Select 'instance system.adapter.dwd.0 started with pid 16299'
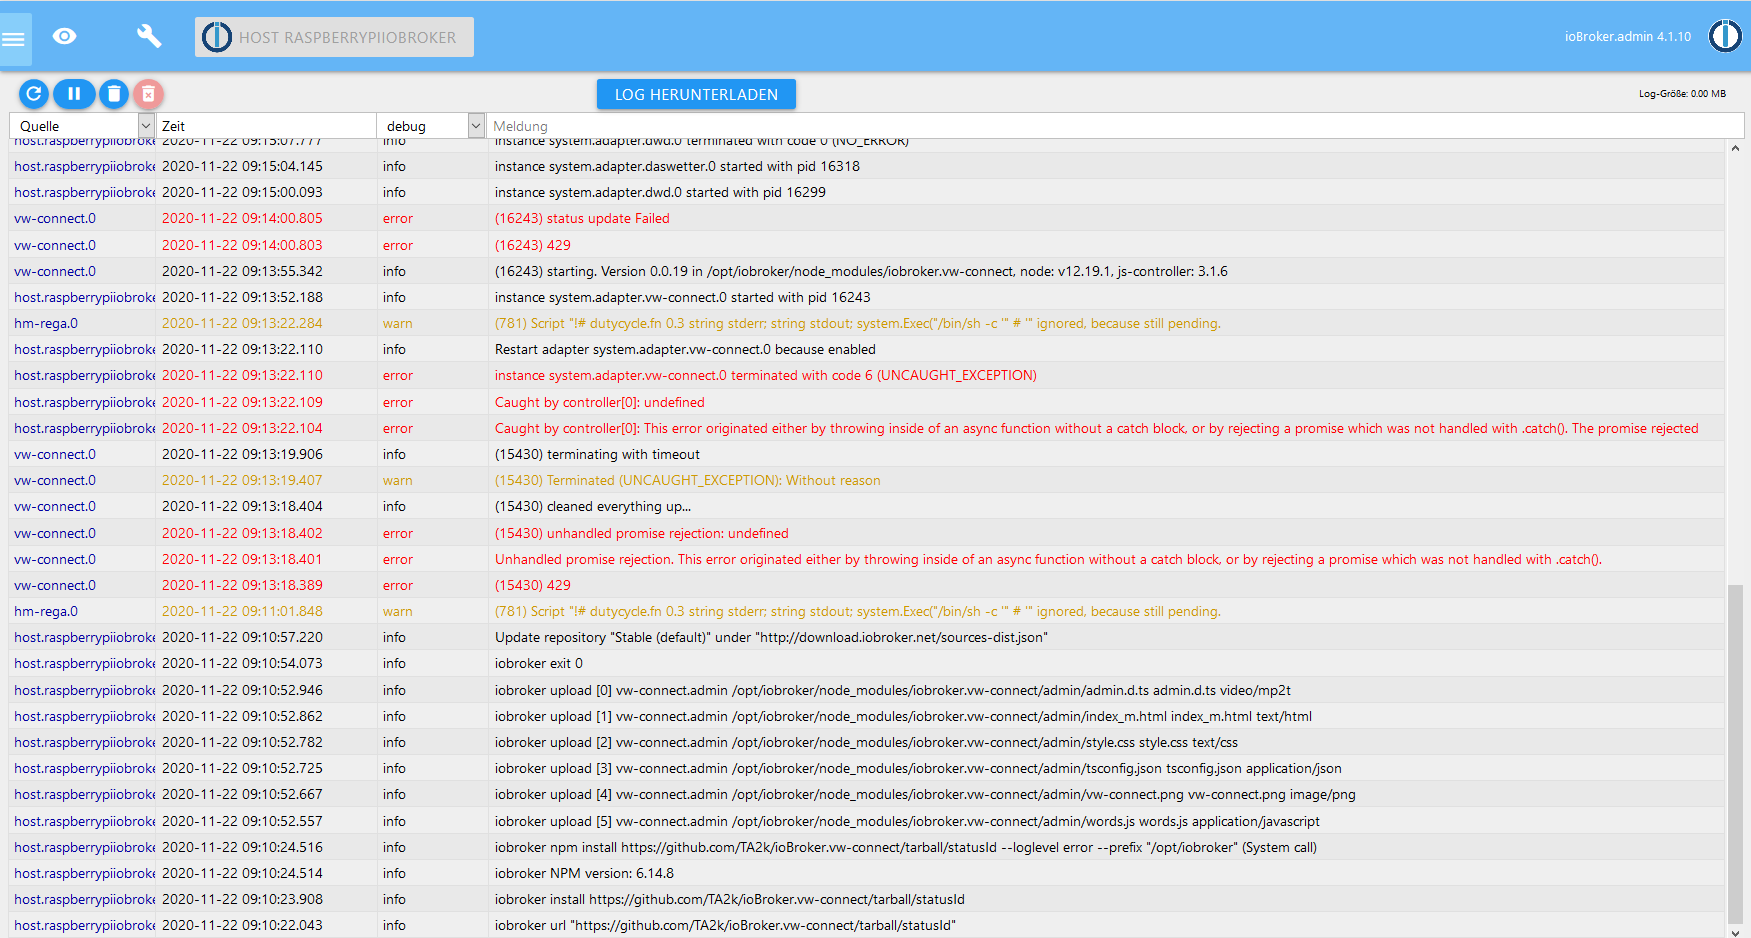 (660, 192)
